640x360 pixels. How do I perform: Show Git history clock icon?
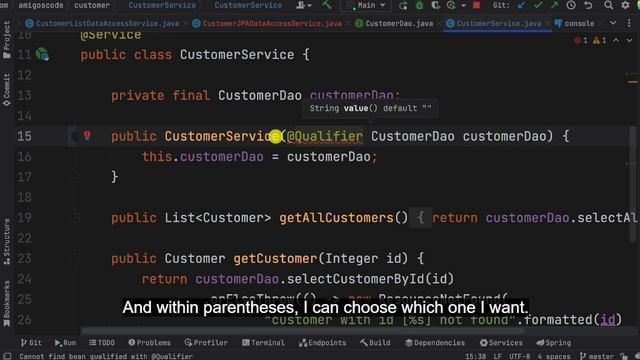pyautogui.click(x=571, y=5)
